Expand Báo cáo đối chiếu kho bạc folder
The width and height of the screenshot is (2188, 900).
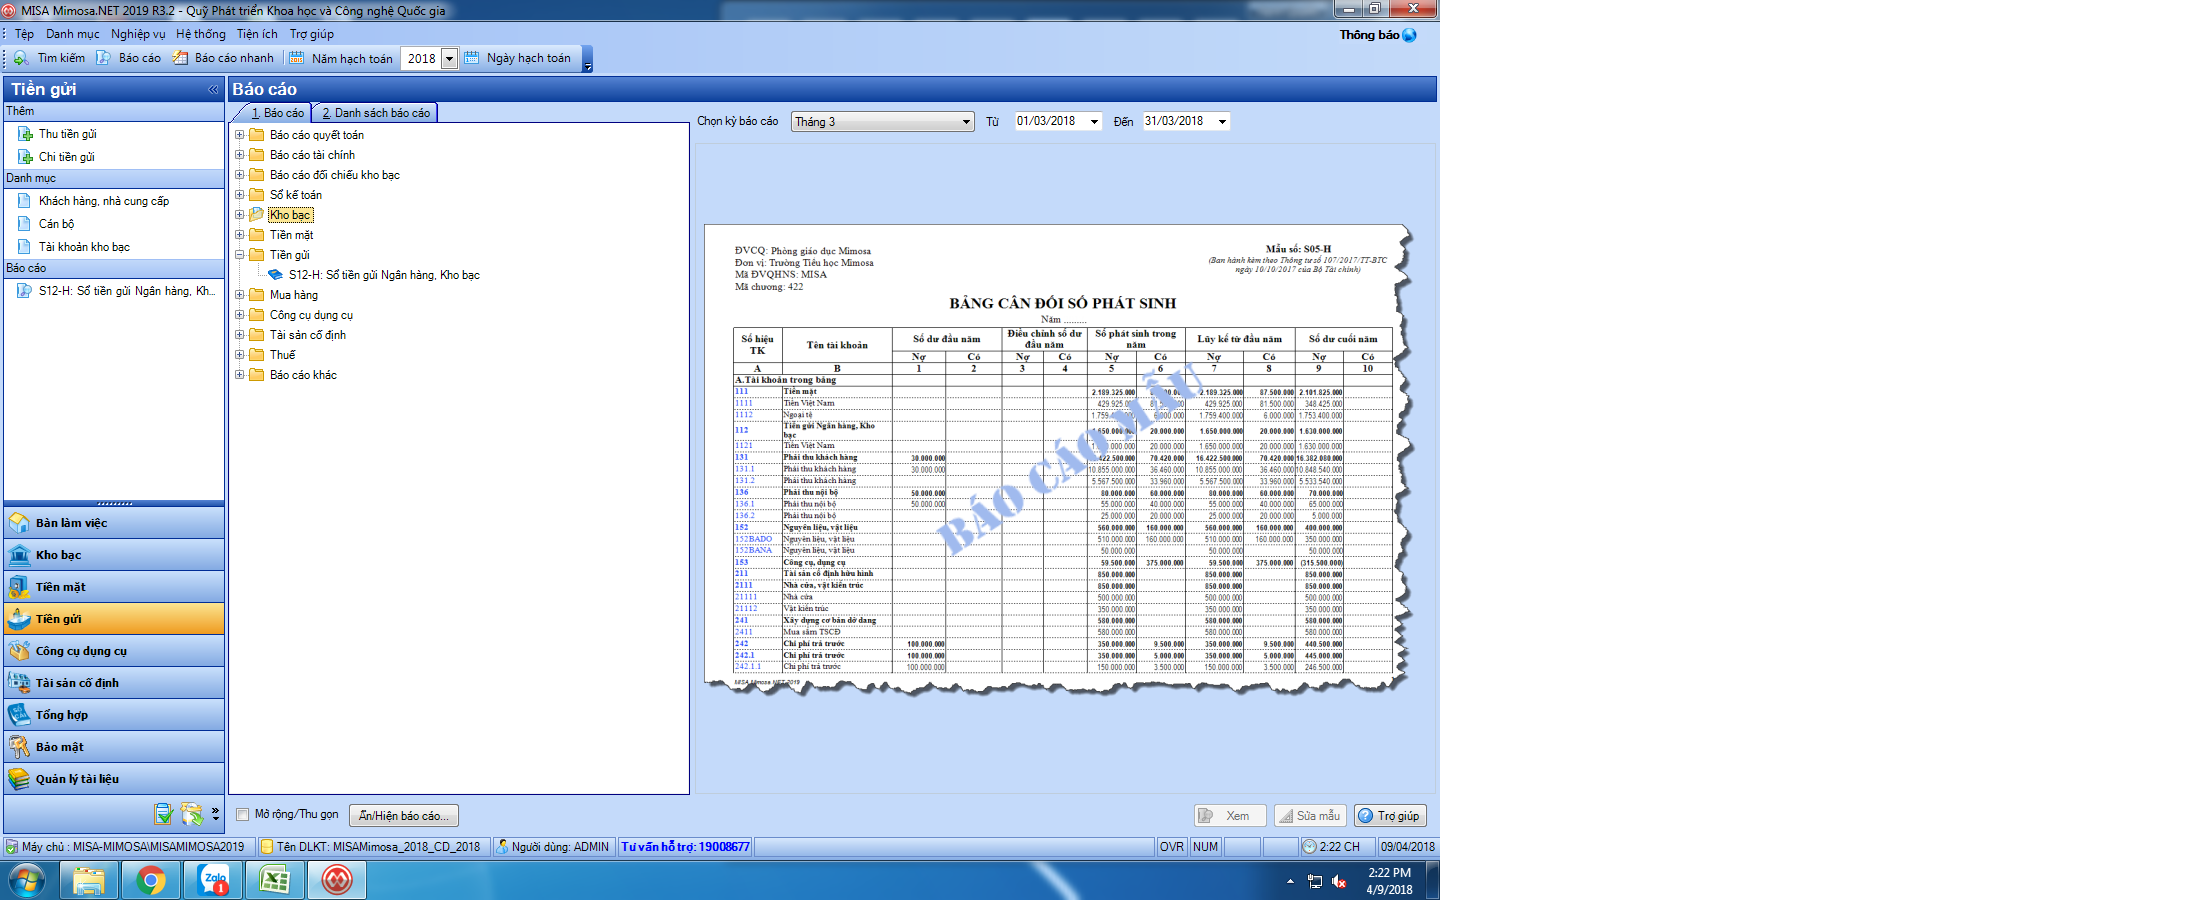[x=239, y=175]
